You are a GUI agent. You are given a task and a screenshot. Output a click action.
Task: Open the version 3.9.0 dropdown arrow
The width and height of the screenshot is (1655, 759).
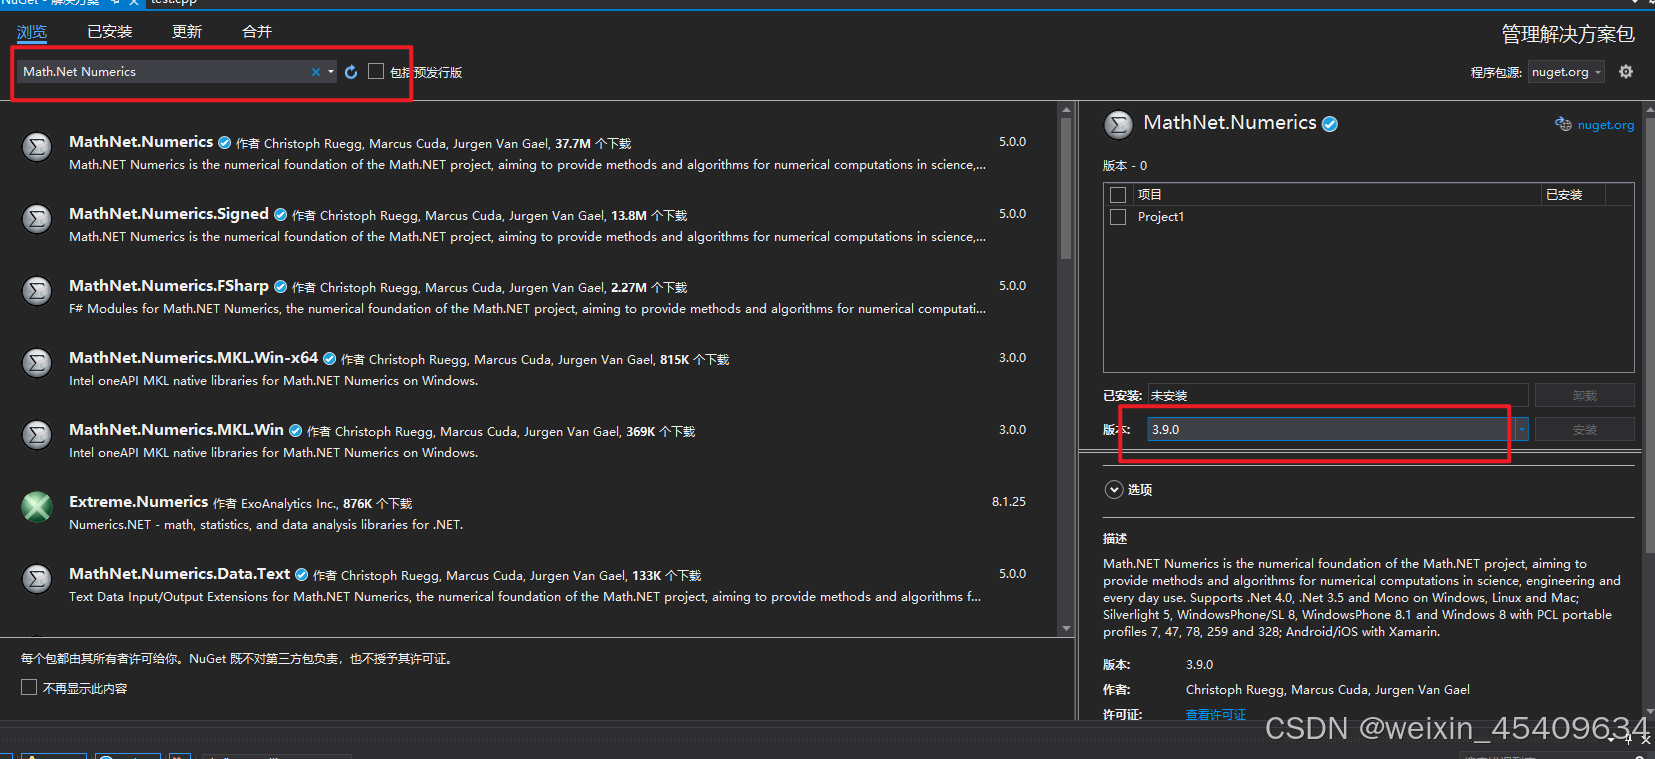click(1521, 430)
